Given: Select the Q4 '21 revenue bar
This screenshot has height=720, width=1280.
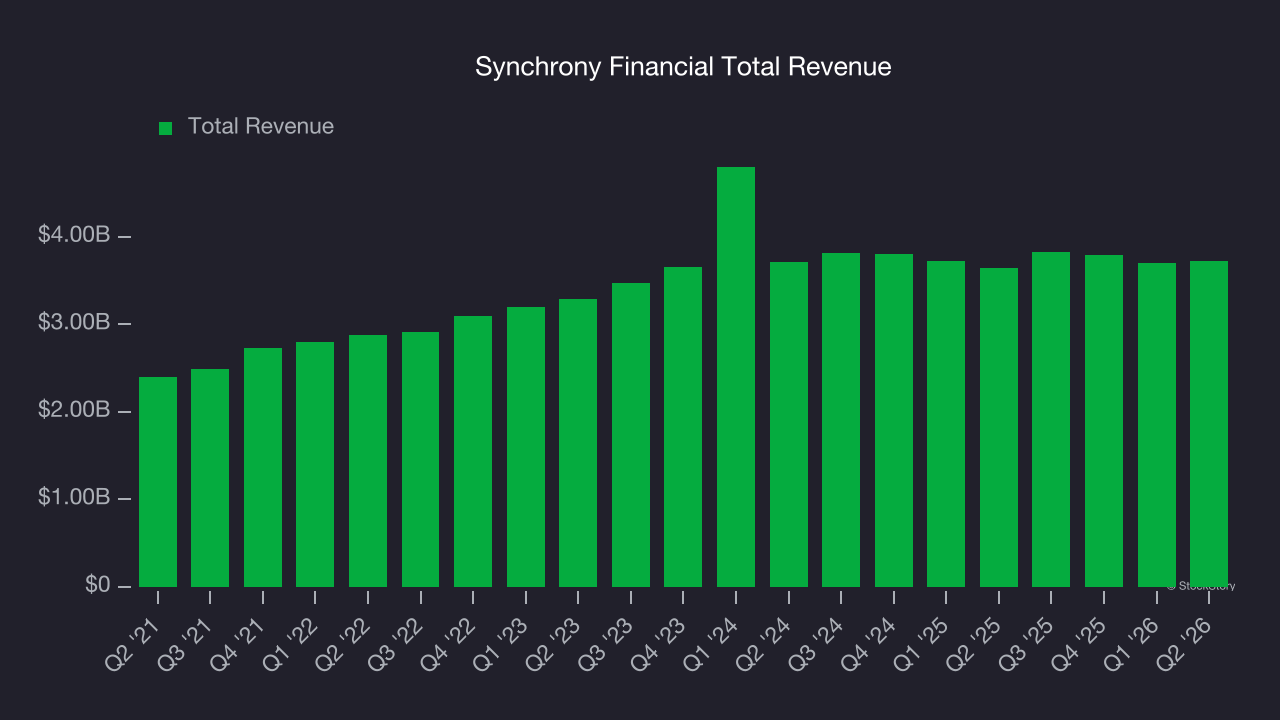Looking at the screenshot, I should tap(263, 467).
